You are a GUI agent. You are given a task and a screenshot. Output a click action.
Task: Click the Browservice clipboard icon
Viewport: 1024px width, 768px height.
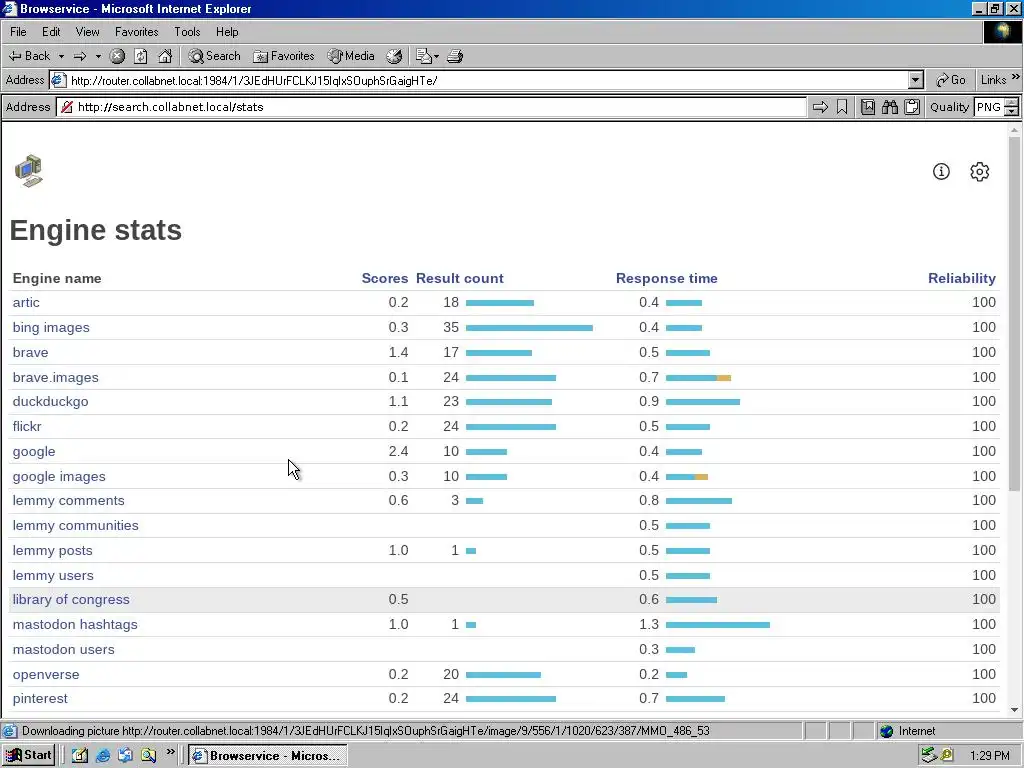[912, 107]
